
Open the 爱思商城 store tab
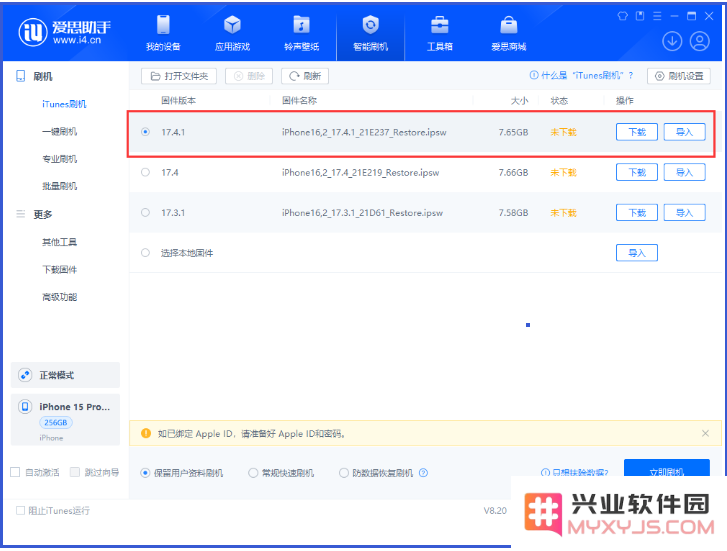click(509, 32)
